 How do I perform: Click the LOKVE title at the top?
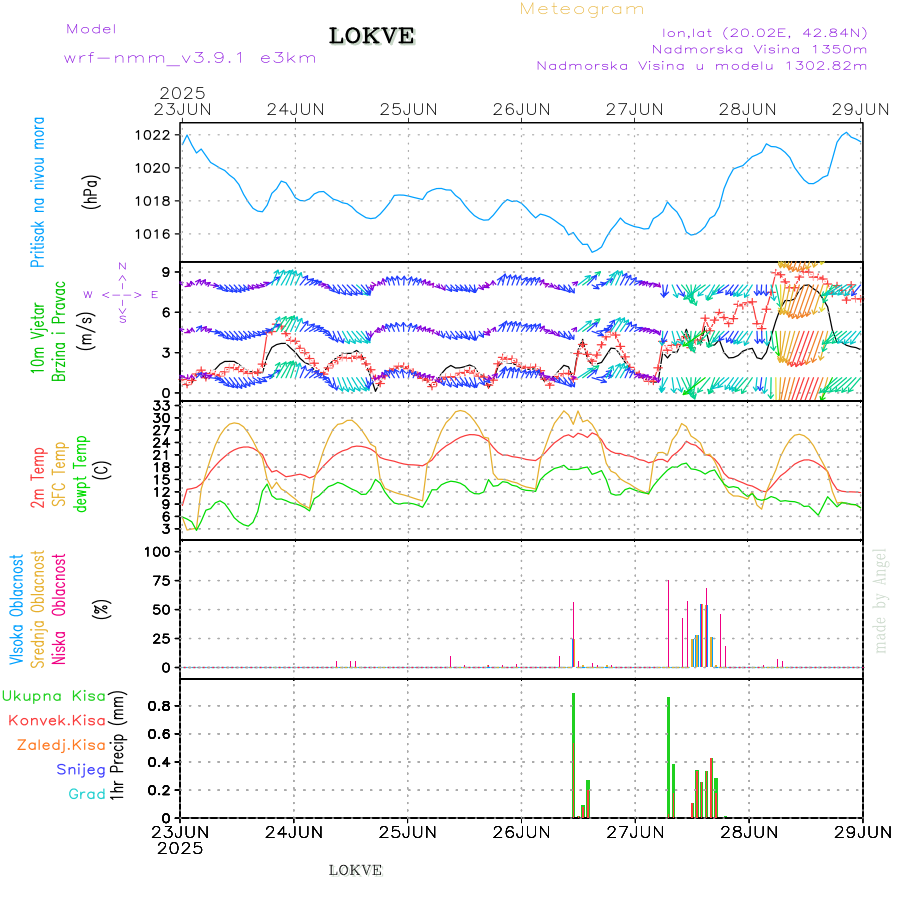pos(372,37)
